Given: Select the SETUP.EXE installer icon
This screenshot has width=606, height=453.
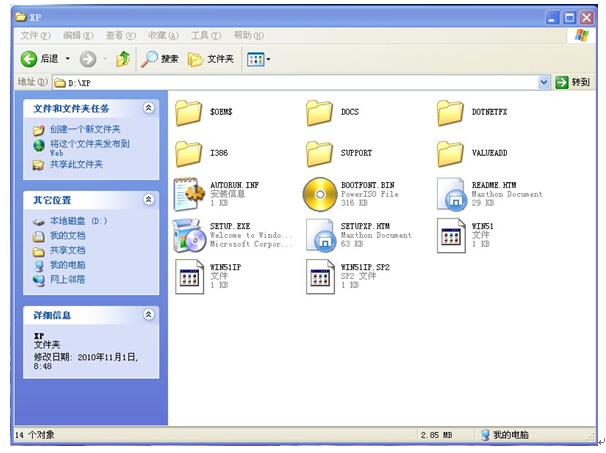Looking at the screenshot, I should click(x=189, y=235).
